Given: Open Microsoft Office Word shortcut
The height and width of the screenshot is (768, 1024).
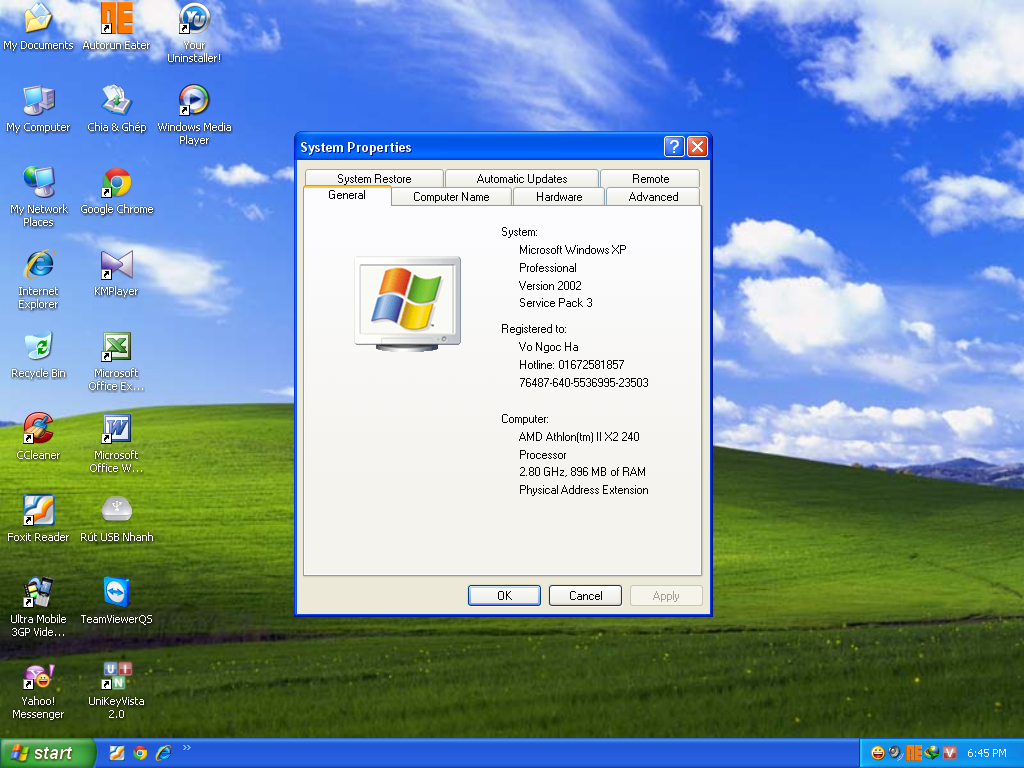Looking at the screenshot, I should pyautogui.click(x=116, y=443).
